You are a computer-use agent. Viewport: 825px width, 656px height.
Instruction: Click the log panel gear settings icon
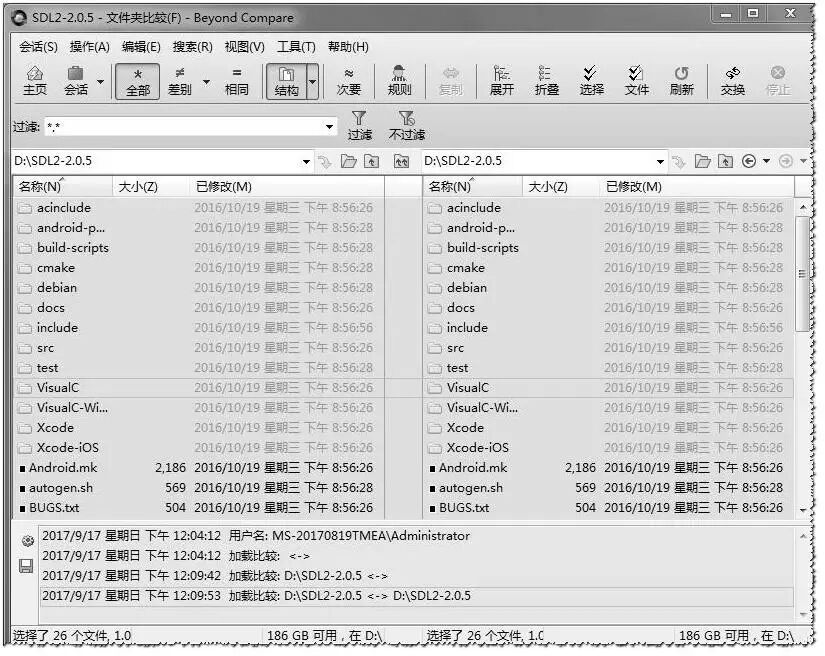point(27,541)
